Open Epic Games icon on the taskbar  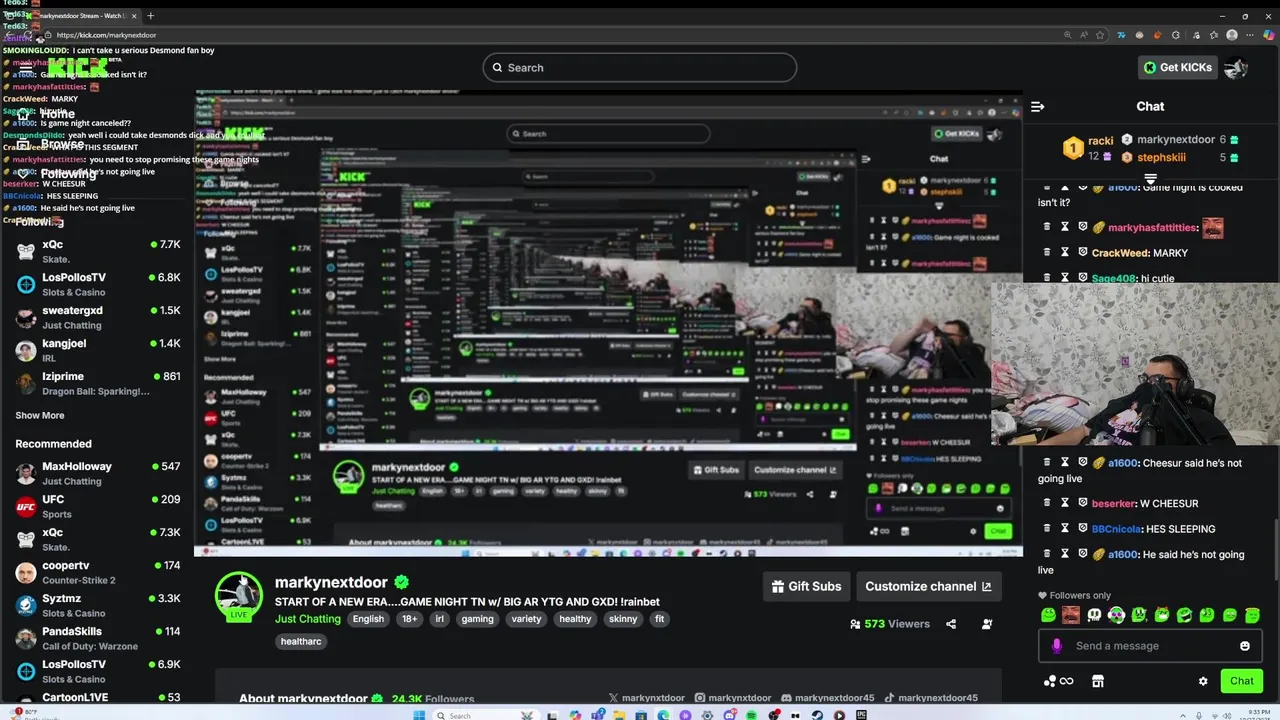point(861,715)
